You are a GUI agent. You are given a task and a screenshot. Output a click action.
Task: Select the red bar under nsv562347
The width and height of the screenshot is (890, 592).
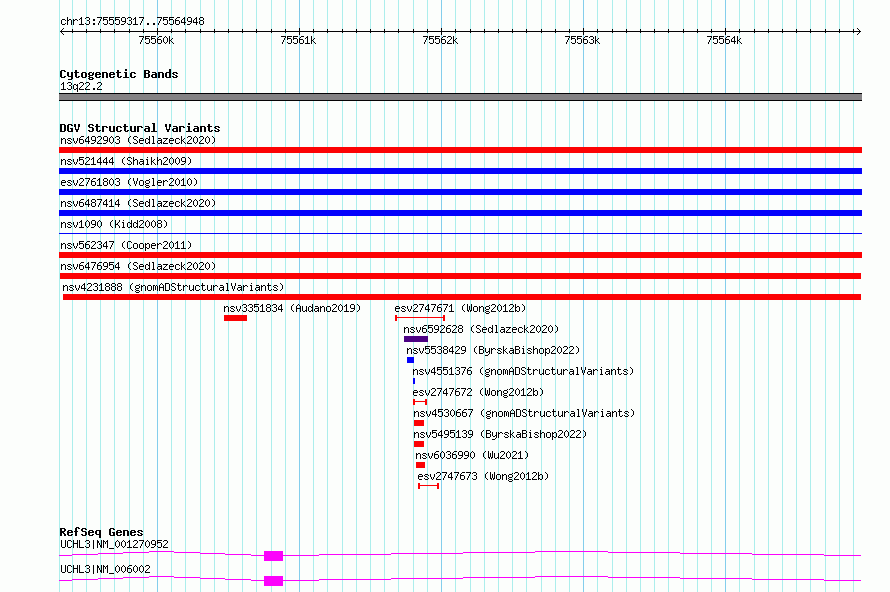click(460, 255)
